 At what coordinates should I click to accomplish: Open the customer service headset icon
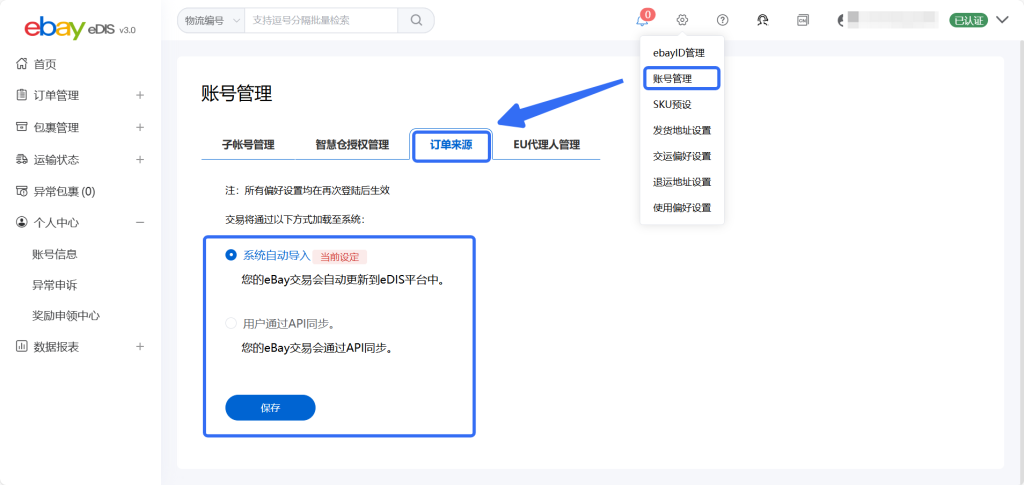click(x=763, y=20)
